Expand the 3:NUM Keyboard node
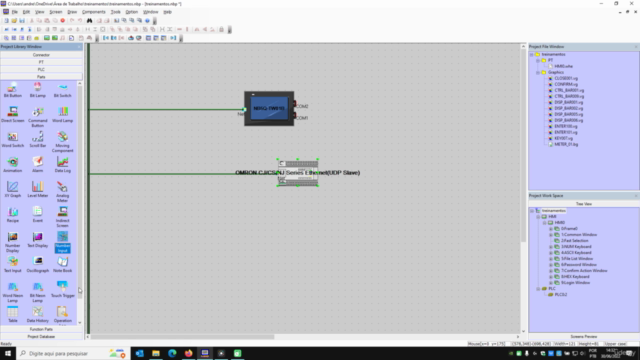The width and height of the screenshot is (640, 360). (551, 247)
